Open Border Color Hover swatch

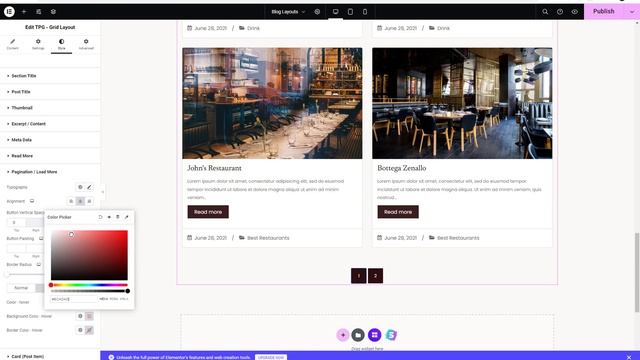tap(89, 330)
